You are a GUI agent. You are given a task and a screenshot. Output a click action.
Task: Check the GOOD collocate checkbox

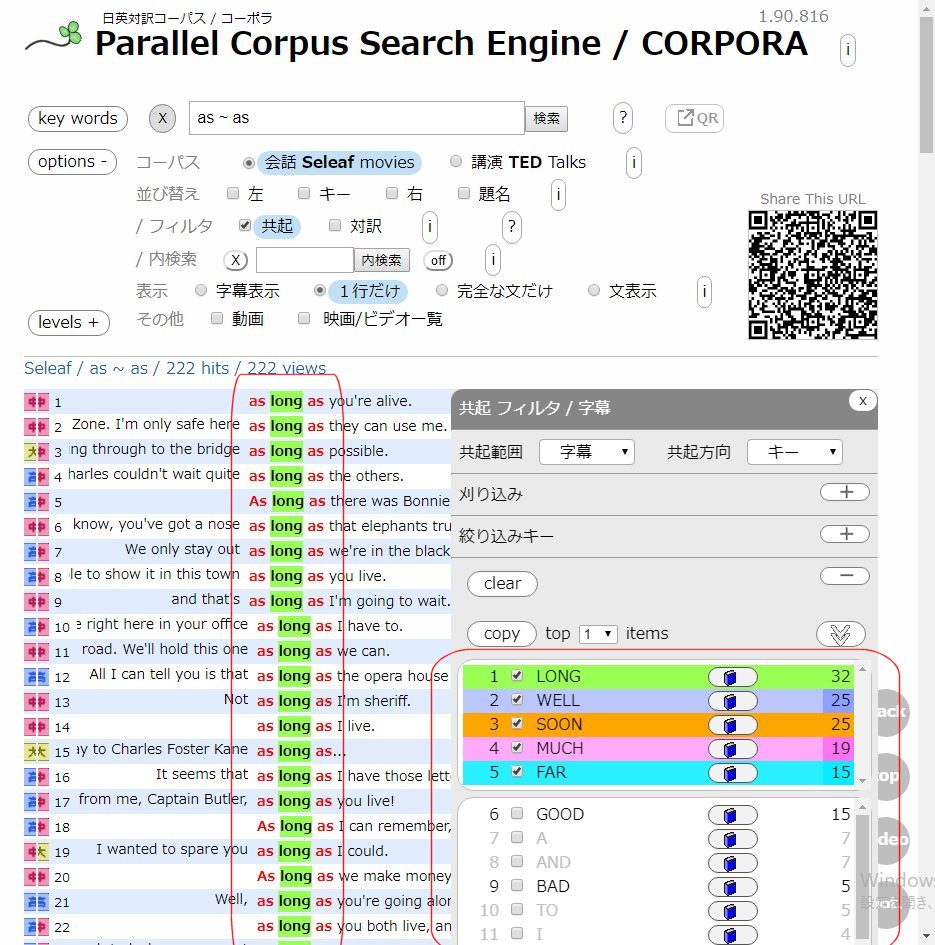coord(518,815)
